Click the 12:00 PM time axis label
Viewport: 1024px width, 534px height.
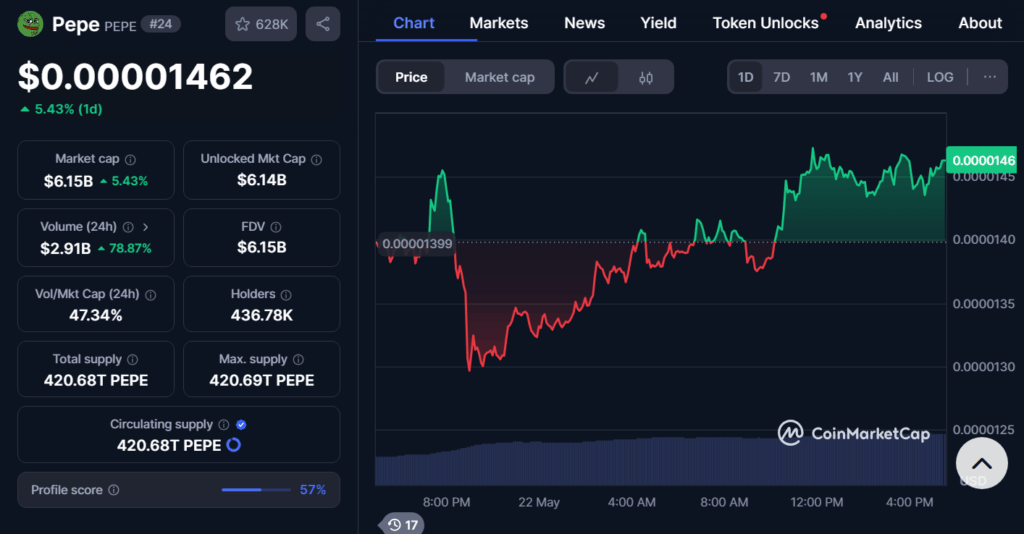(x=816, y=503)
